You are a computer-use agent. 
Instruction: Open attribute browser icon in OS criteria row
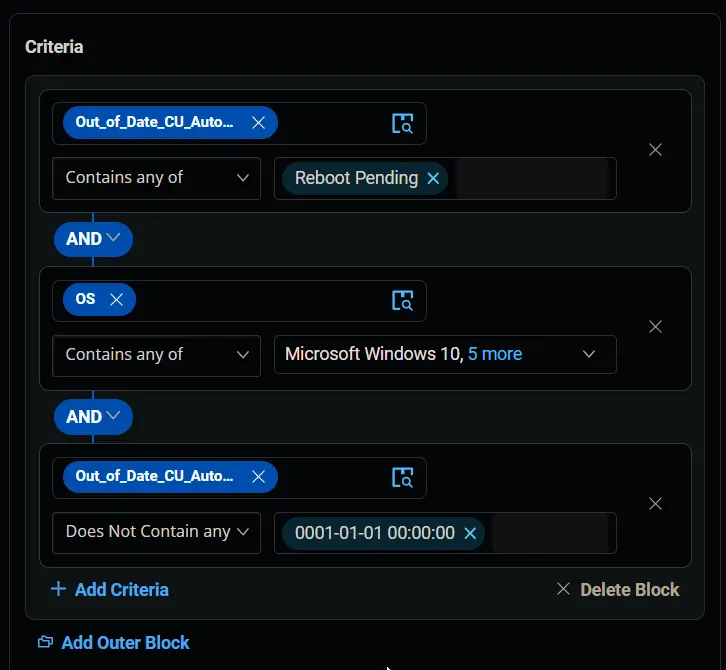[x=402, y=301]
